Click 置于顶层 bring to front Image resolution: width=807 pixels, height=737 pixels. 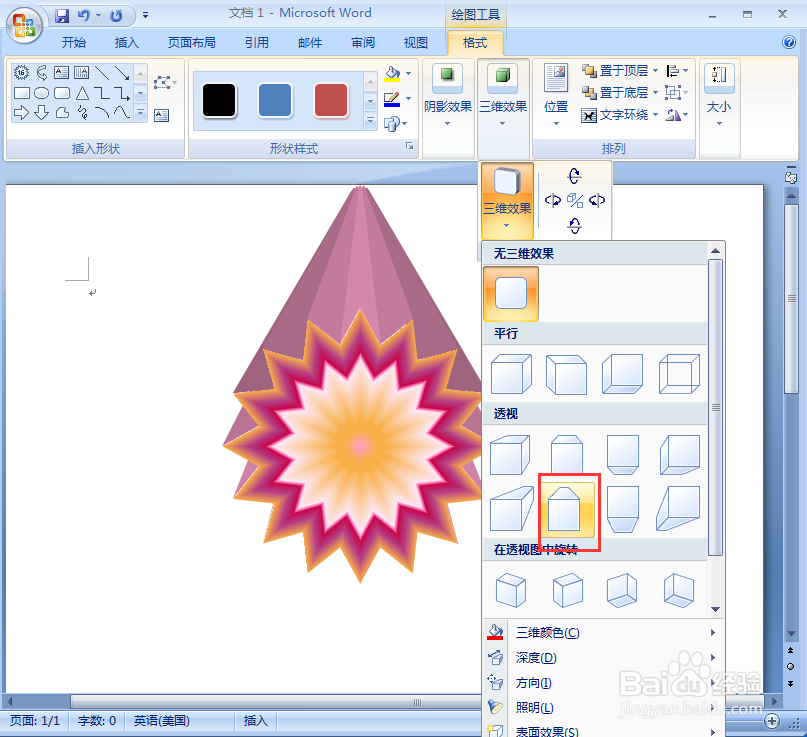(x=620, y=71)
